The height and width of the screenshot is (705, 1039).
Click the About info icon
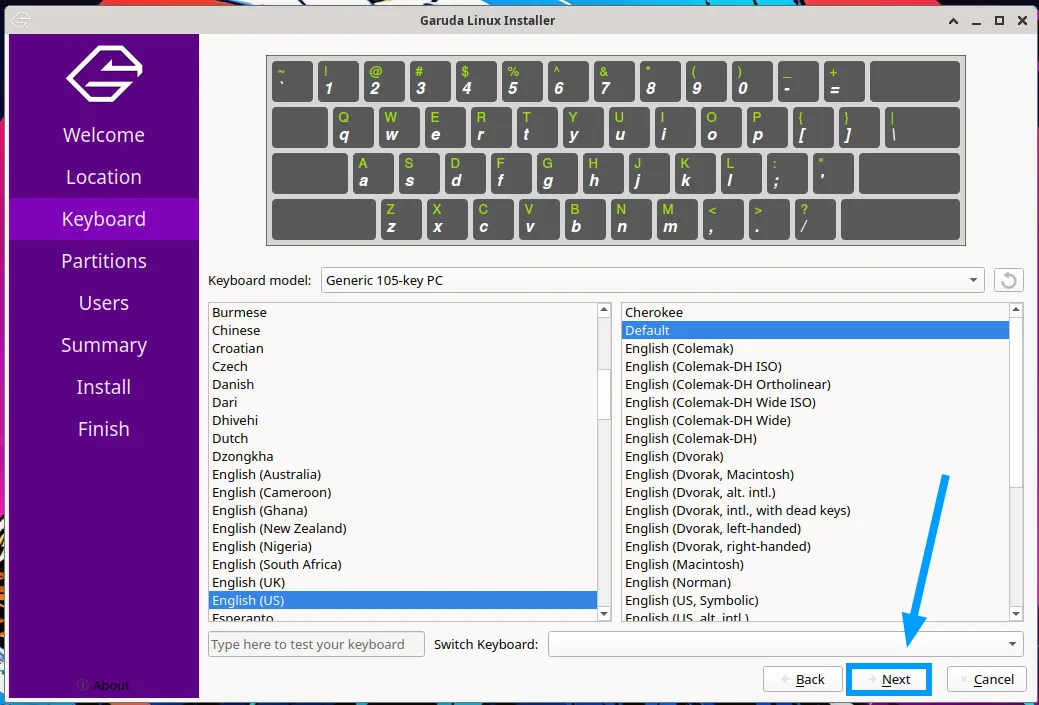[83, 685]
